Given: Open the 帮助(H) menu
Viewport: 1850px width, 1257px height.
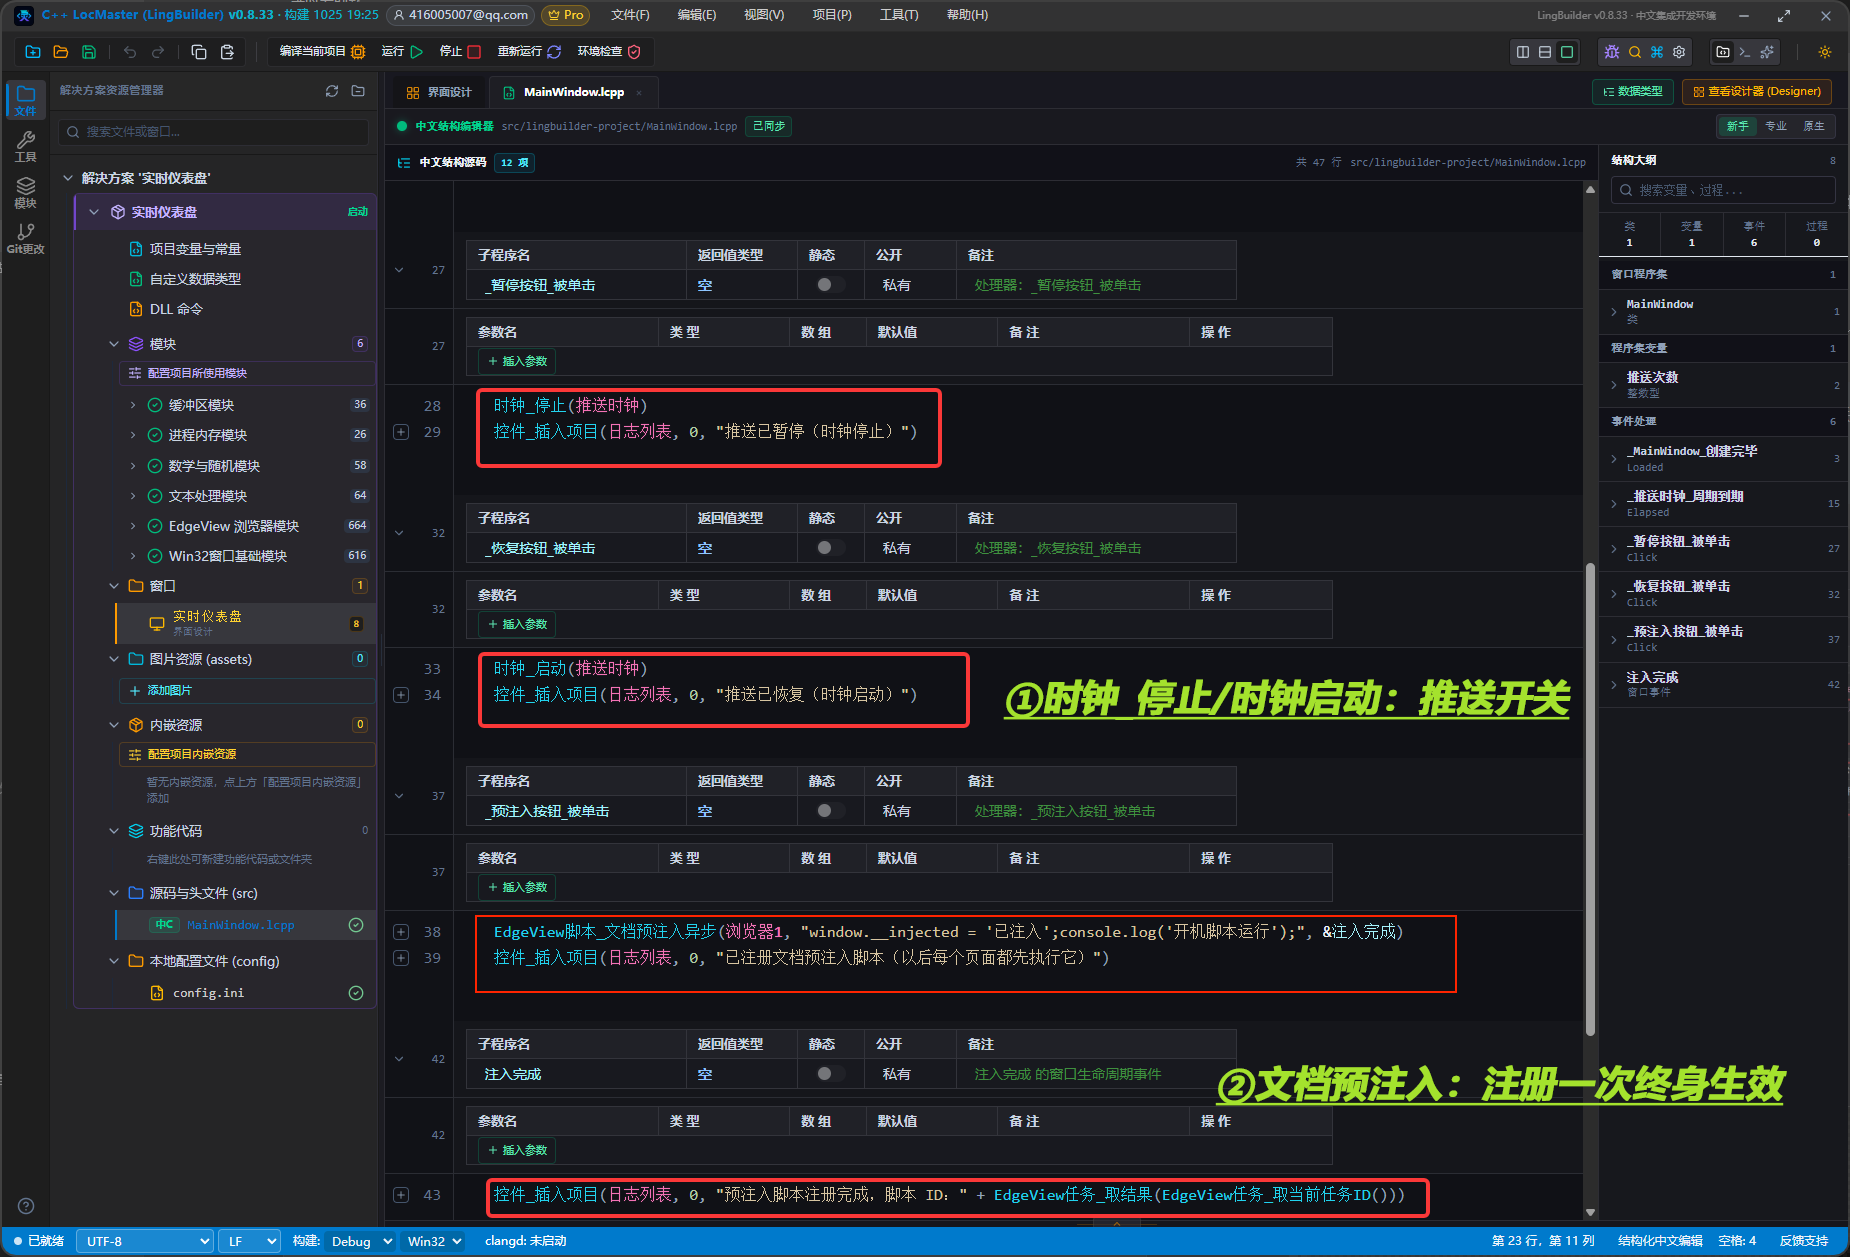Looking at the screenshot, I should pos(967,15).
